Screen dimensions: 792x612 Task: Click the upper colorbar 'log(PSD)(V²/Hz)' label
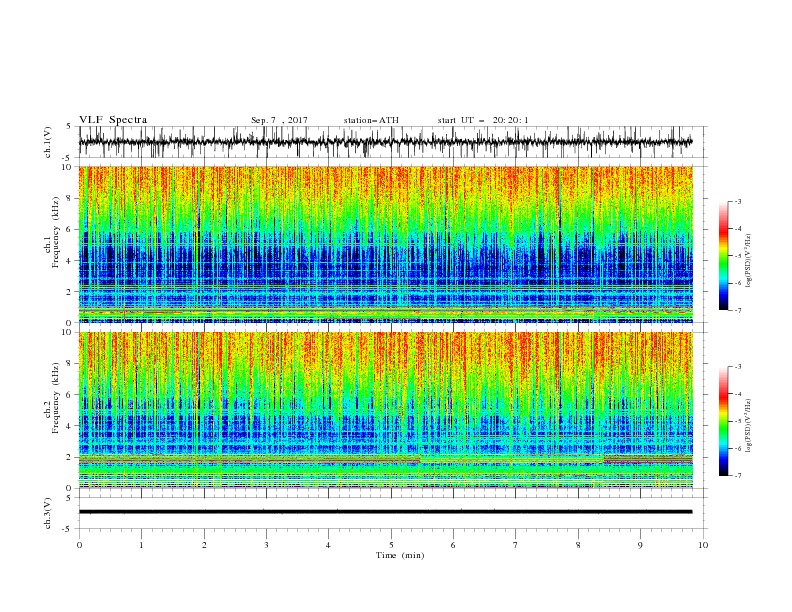click(749, 261)
